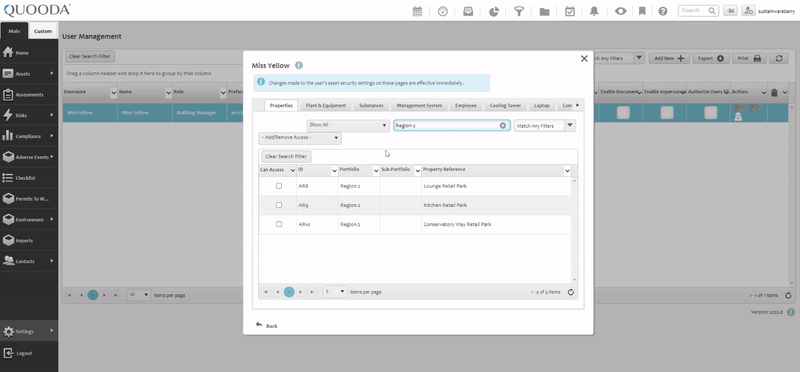800x372 pixels.
Task: Toggle Enable Document checkbox for MissYellow row
Action: (x=623, y=113)
